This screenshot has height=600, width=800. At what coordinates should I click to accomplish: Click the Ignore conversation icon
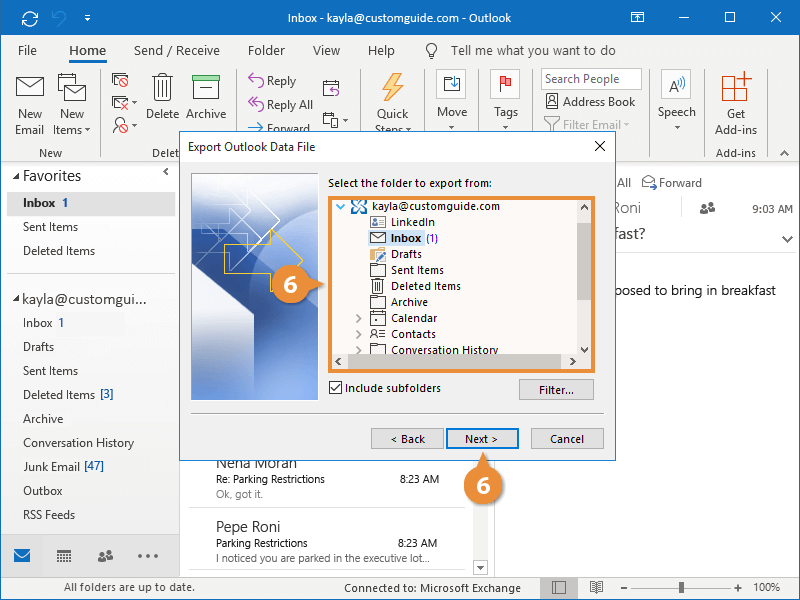coord(120,80)
